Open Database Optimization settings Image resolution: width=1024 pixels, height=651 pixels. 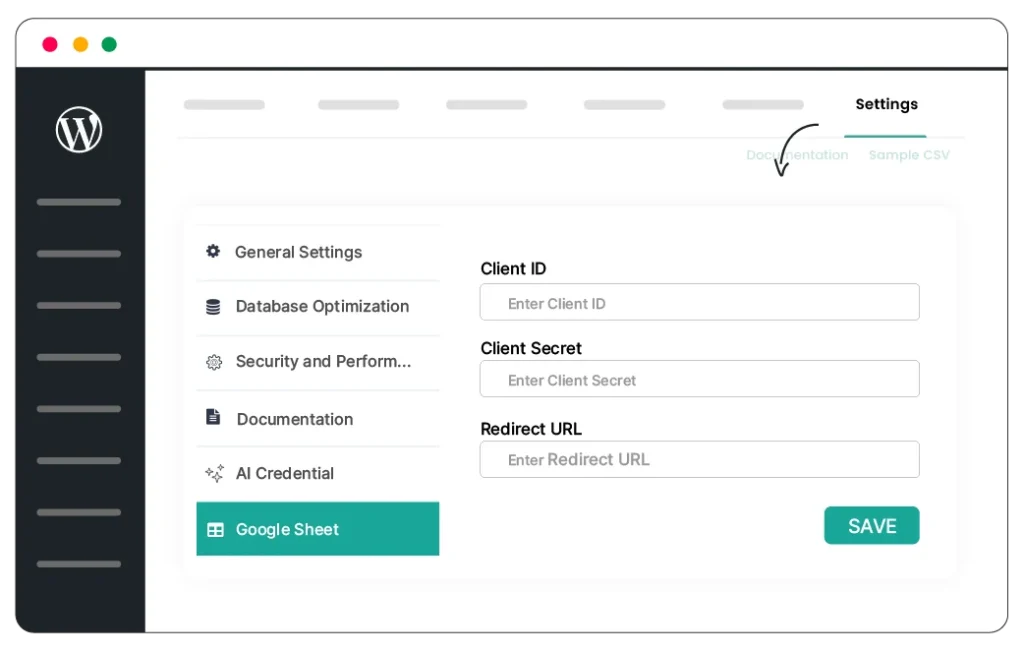tap(321, 306)
